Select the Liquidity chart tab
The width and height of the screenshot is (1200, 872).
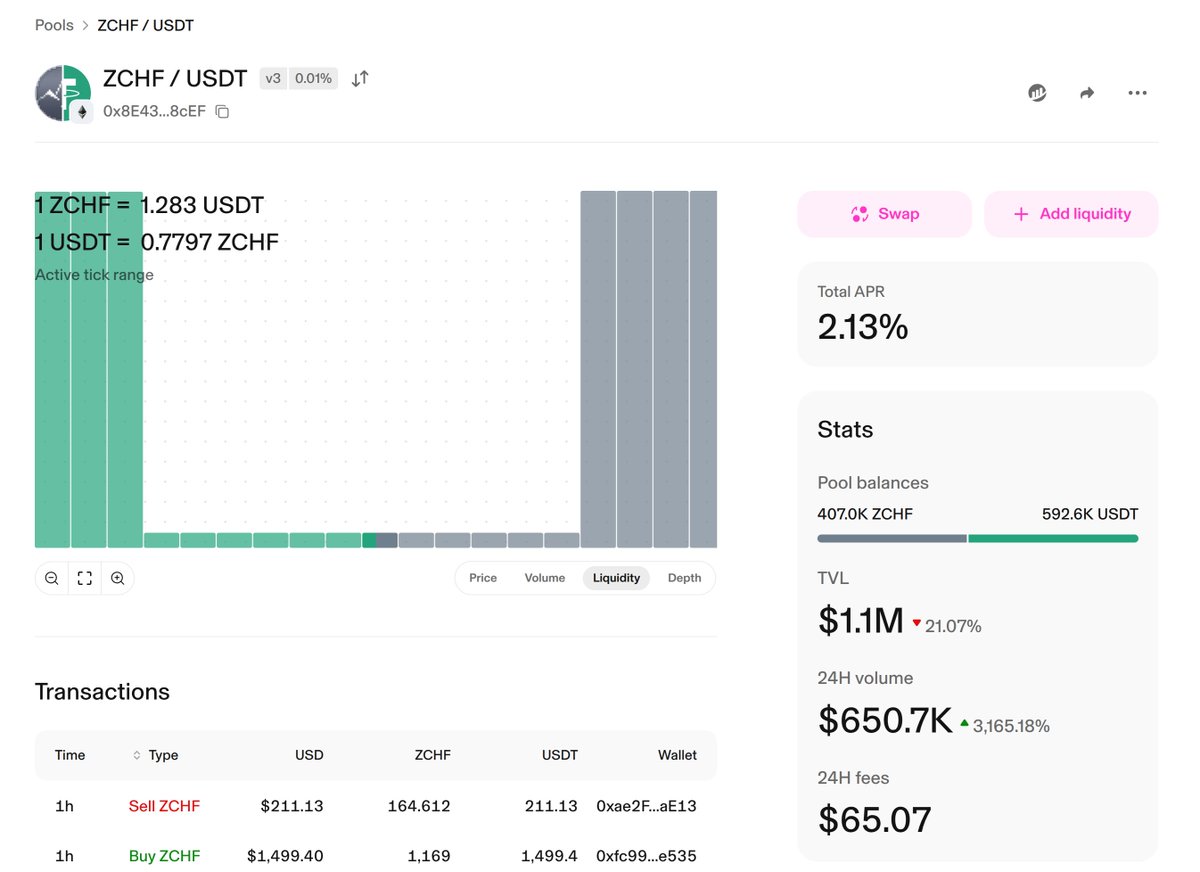click(x=616, y=578)
